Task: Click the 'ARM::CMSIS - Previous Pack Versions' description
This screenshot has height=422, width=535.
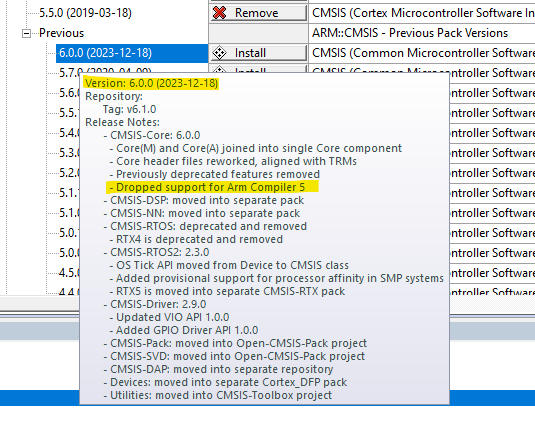Action: (x=410, y=33)
